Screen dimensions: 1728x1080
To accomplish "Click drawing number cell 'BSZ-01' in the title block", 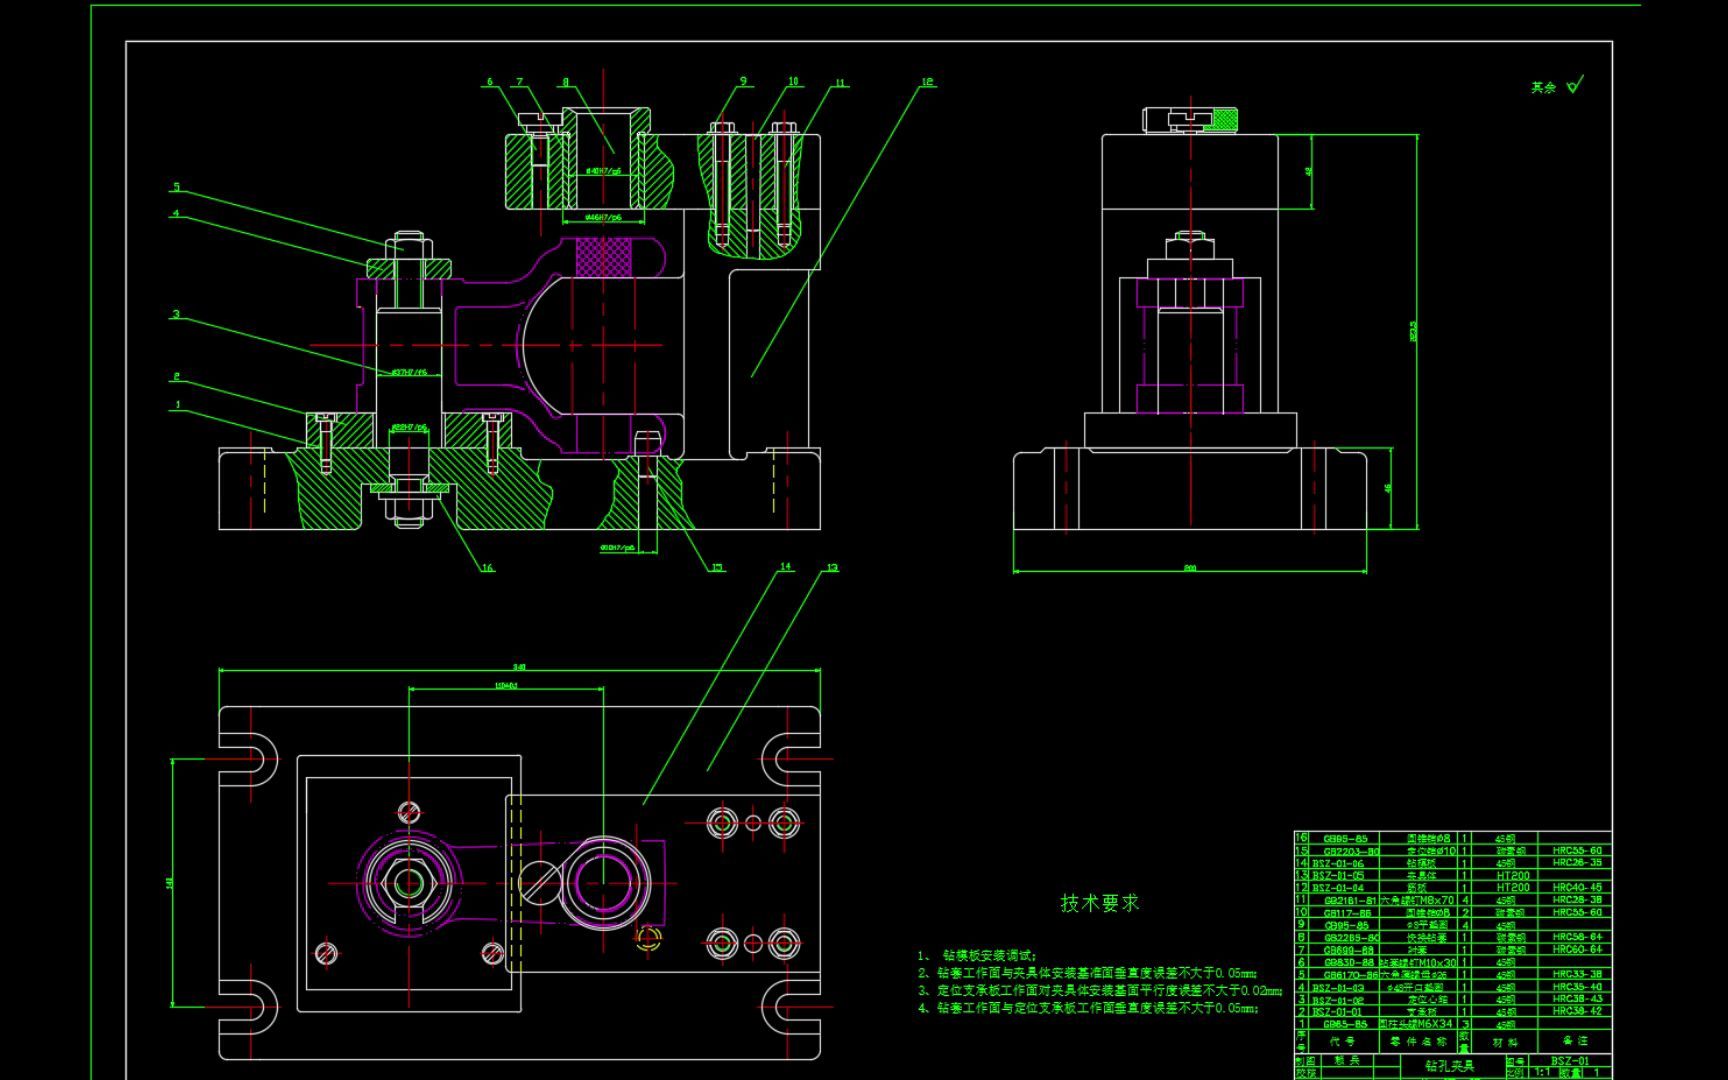I will coord(1570,1061).
